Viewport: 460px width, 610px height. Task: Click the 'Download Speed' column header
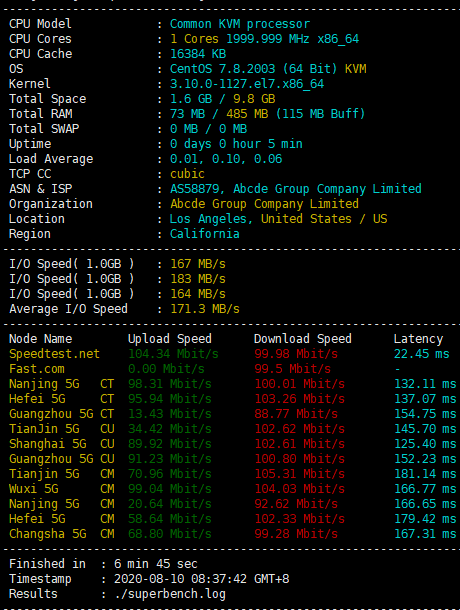coord(303,339)
